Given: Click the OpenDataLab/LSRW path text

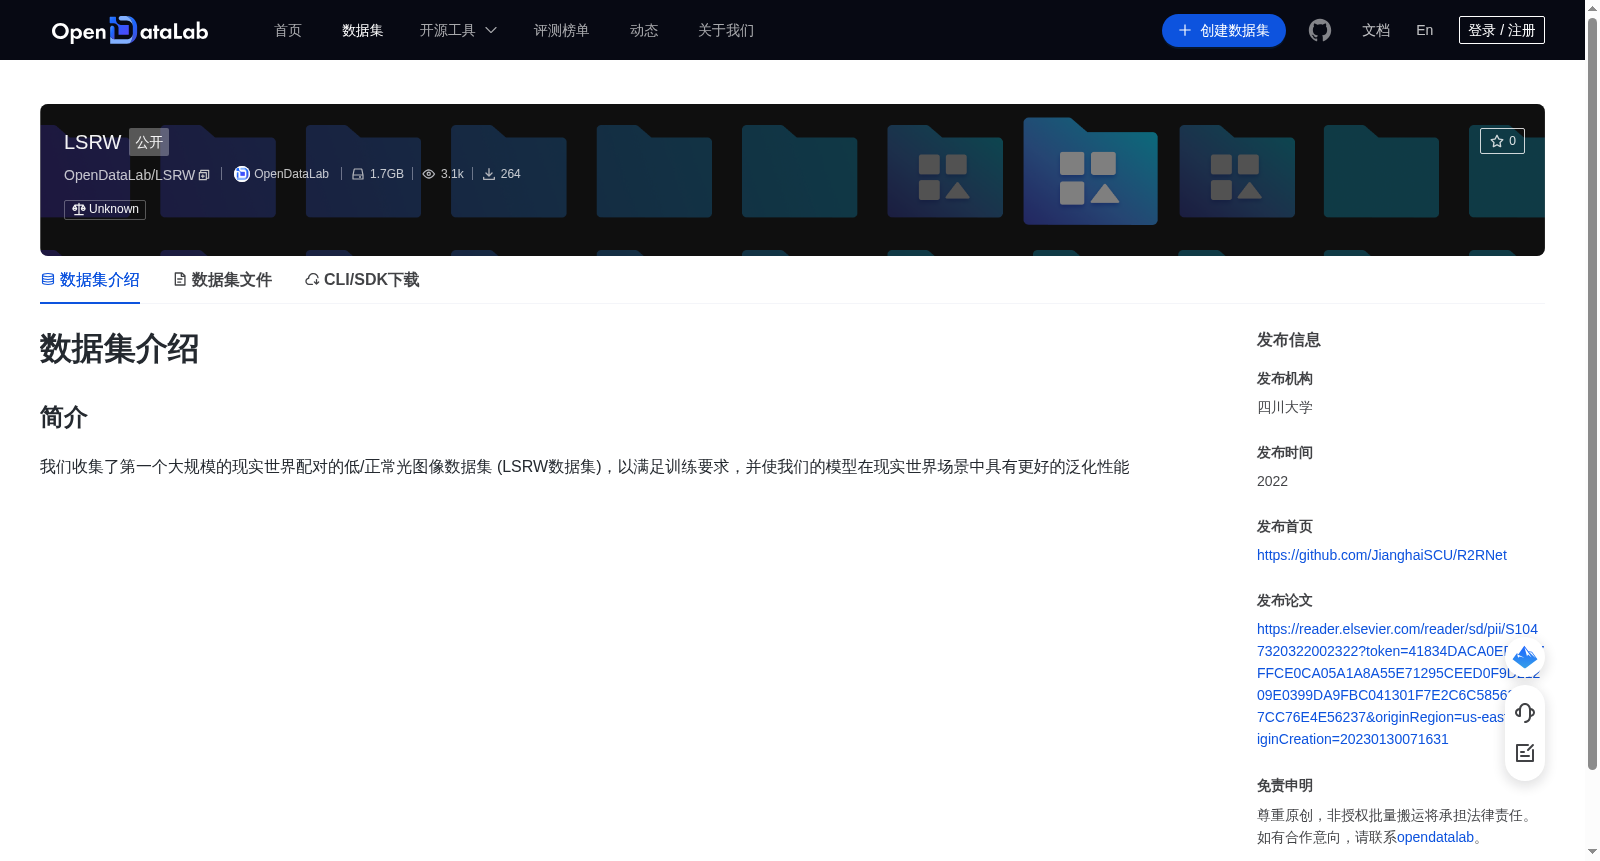Looking at the screenshot, I should [x=129, y=175].
